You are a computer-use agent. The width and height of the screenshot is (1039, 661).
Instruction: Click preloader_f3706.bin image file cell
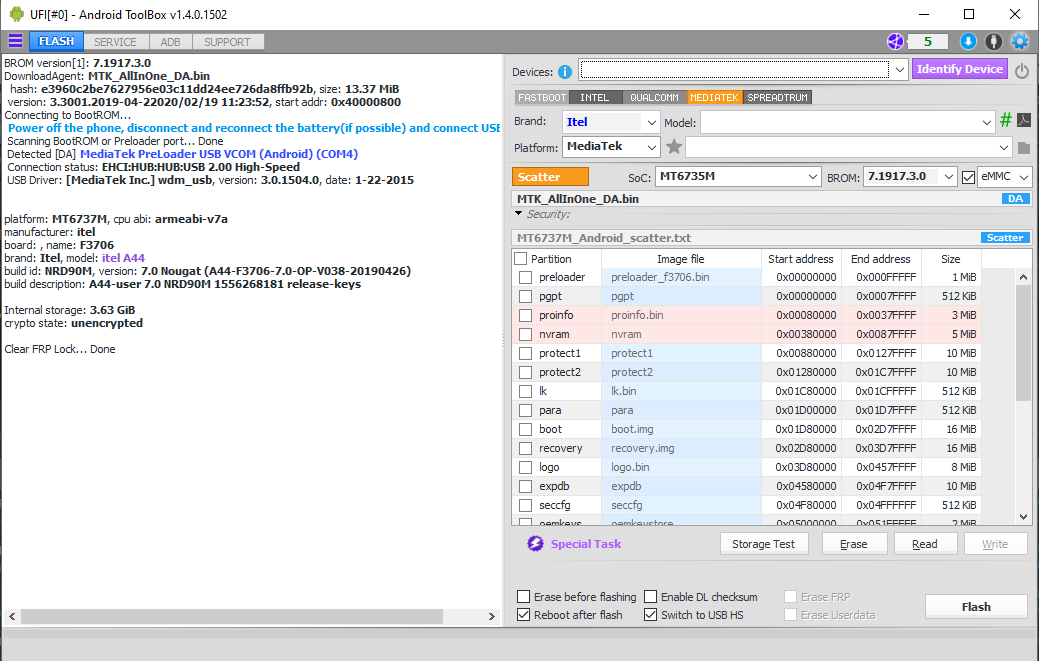pos(681,278)
